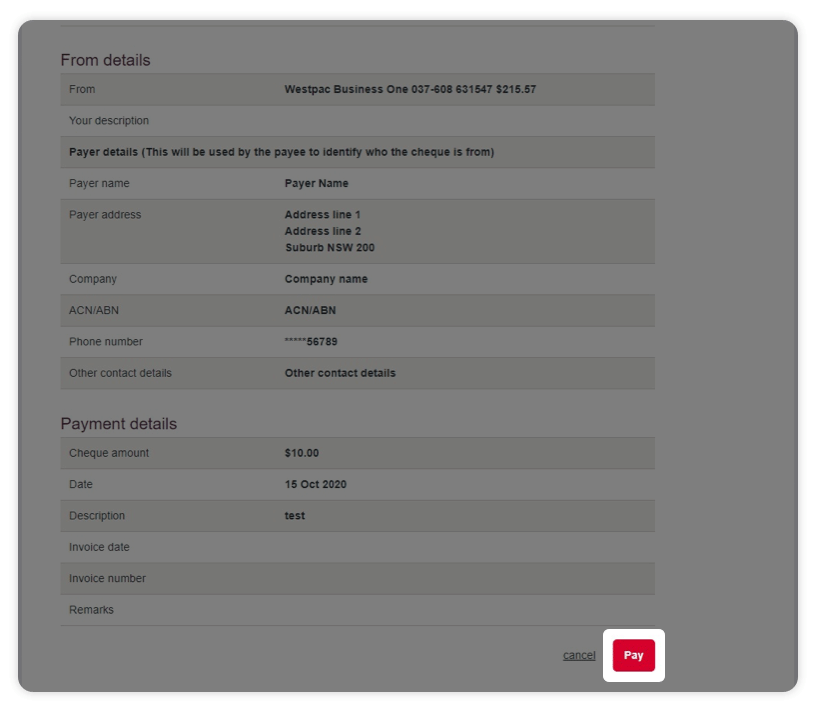
Task: Click the bold 'ACN/ABN' value
Action: click(310, 311)
